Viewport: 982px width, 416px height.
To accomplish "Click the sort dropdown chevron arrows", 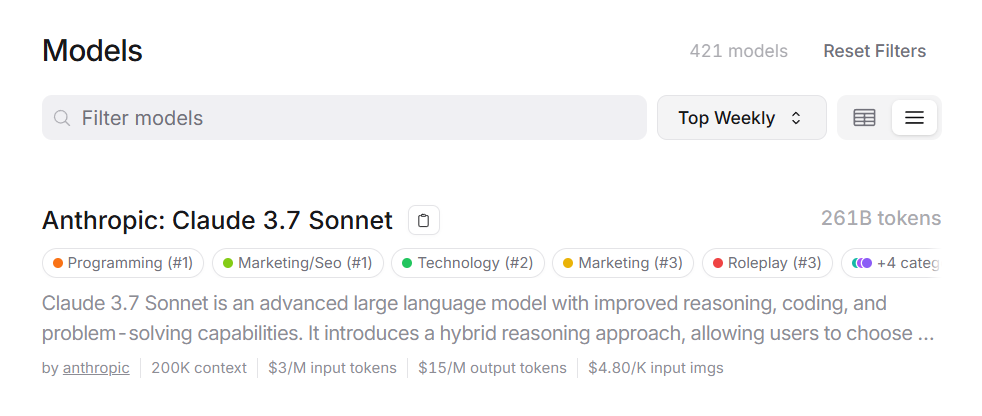I will tap(796, 118).
